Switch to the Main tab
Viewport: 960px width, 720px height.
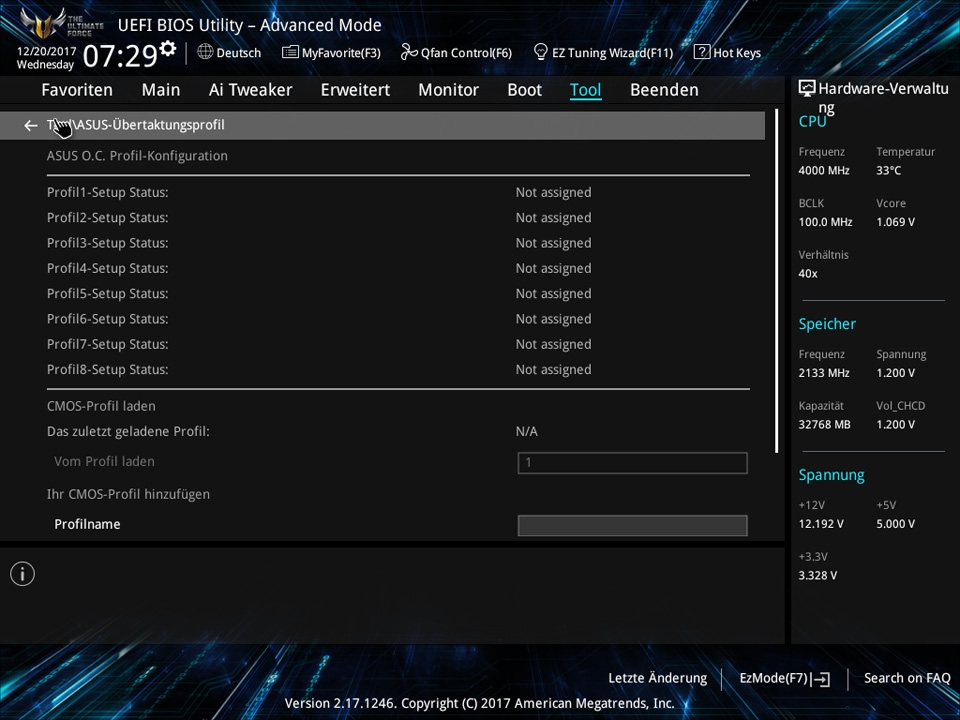pyautogui.click(x=161, y=90)
